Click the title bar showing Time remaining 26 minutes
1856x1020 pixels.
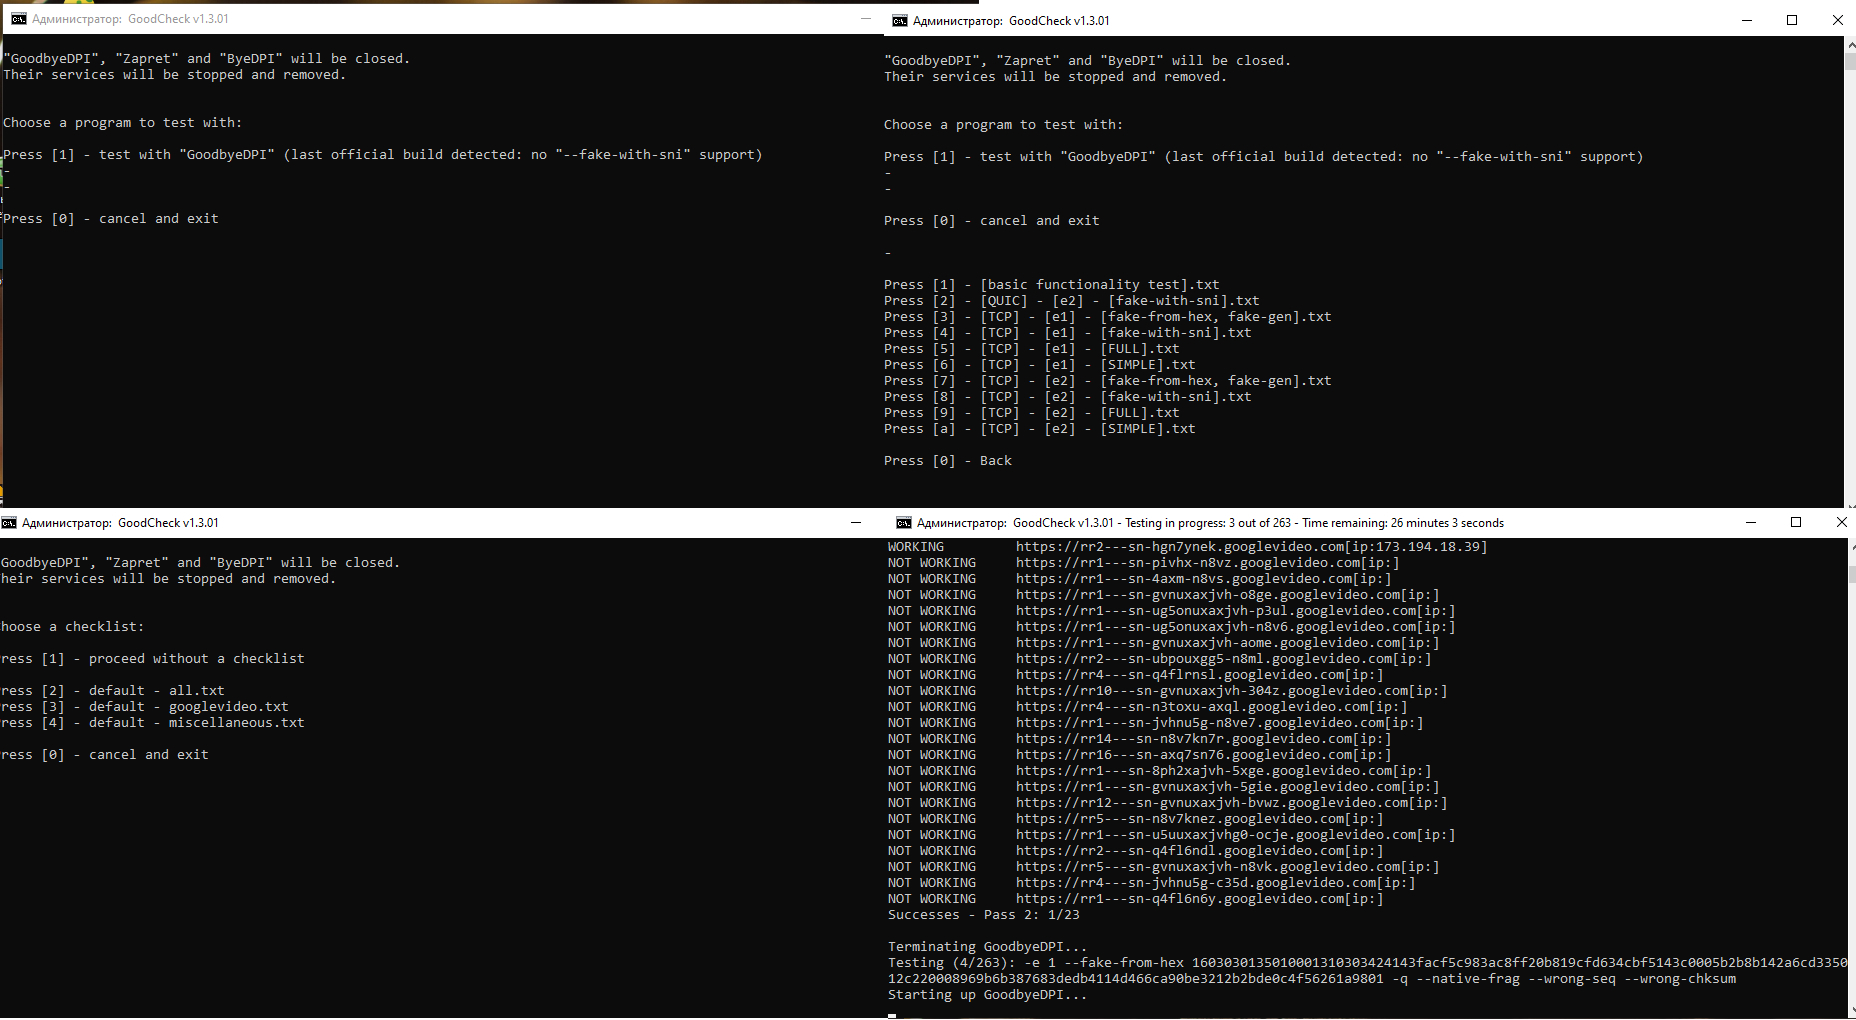coord(1300,523)
